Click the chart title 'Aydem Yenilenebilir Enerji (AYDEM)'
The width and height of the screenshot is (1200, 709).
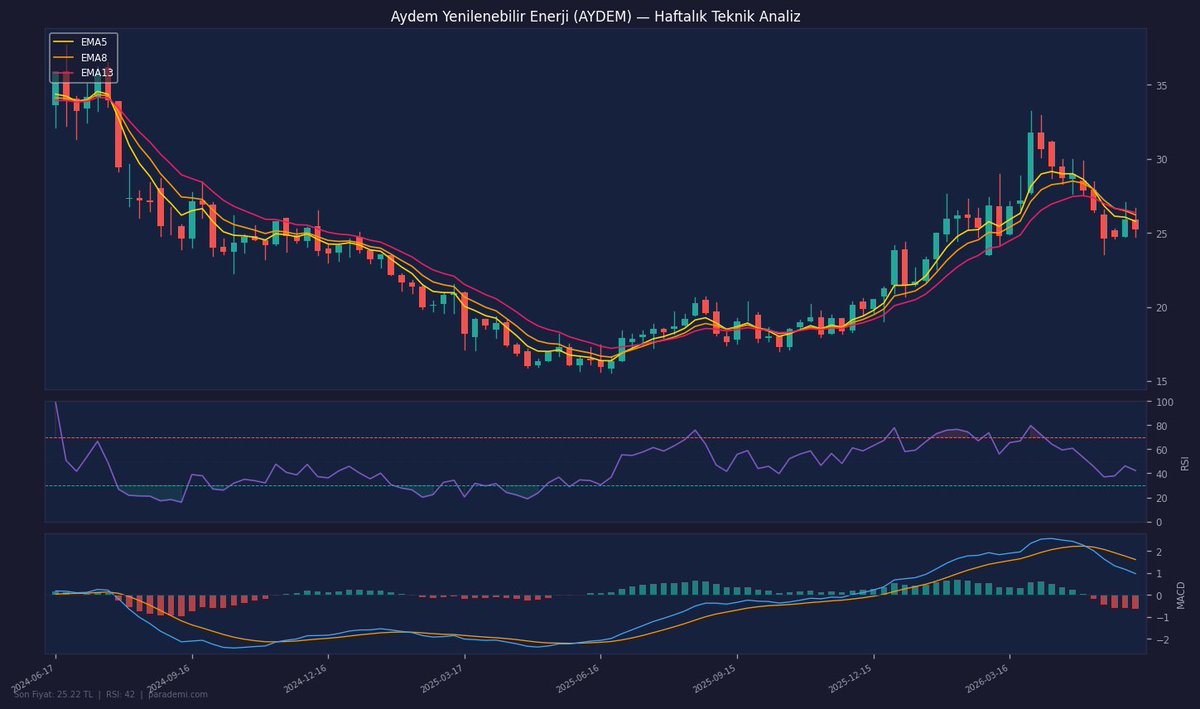[x=510, y=17]
